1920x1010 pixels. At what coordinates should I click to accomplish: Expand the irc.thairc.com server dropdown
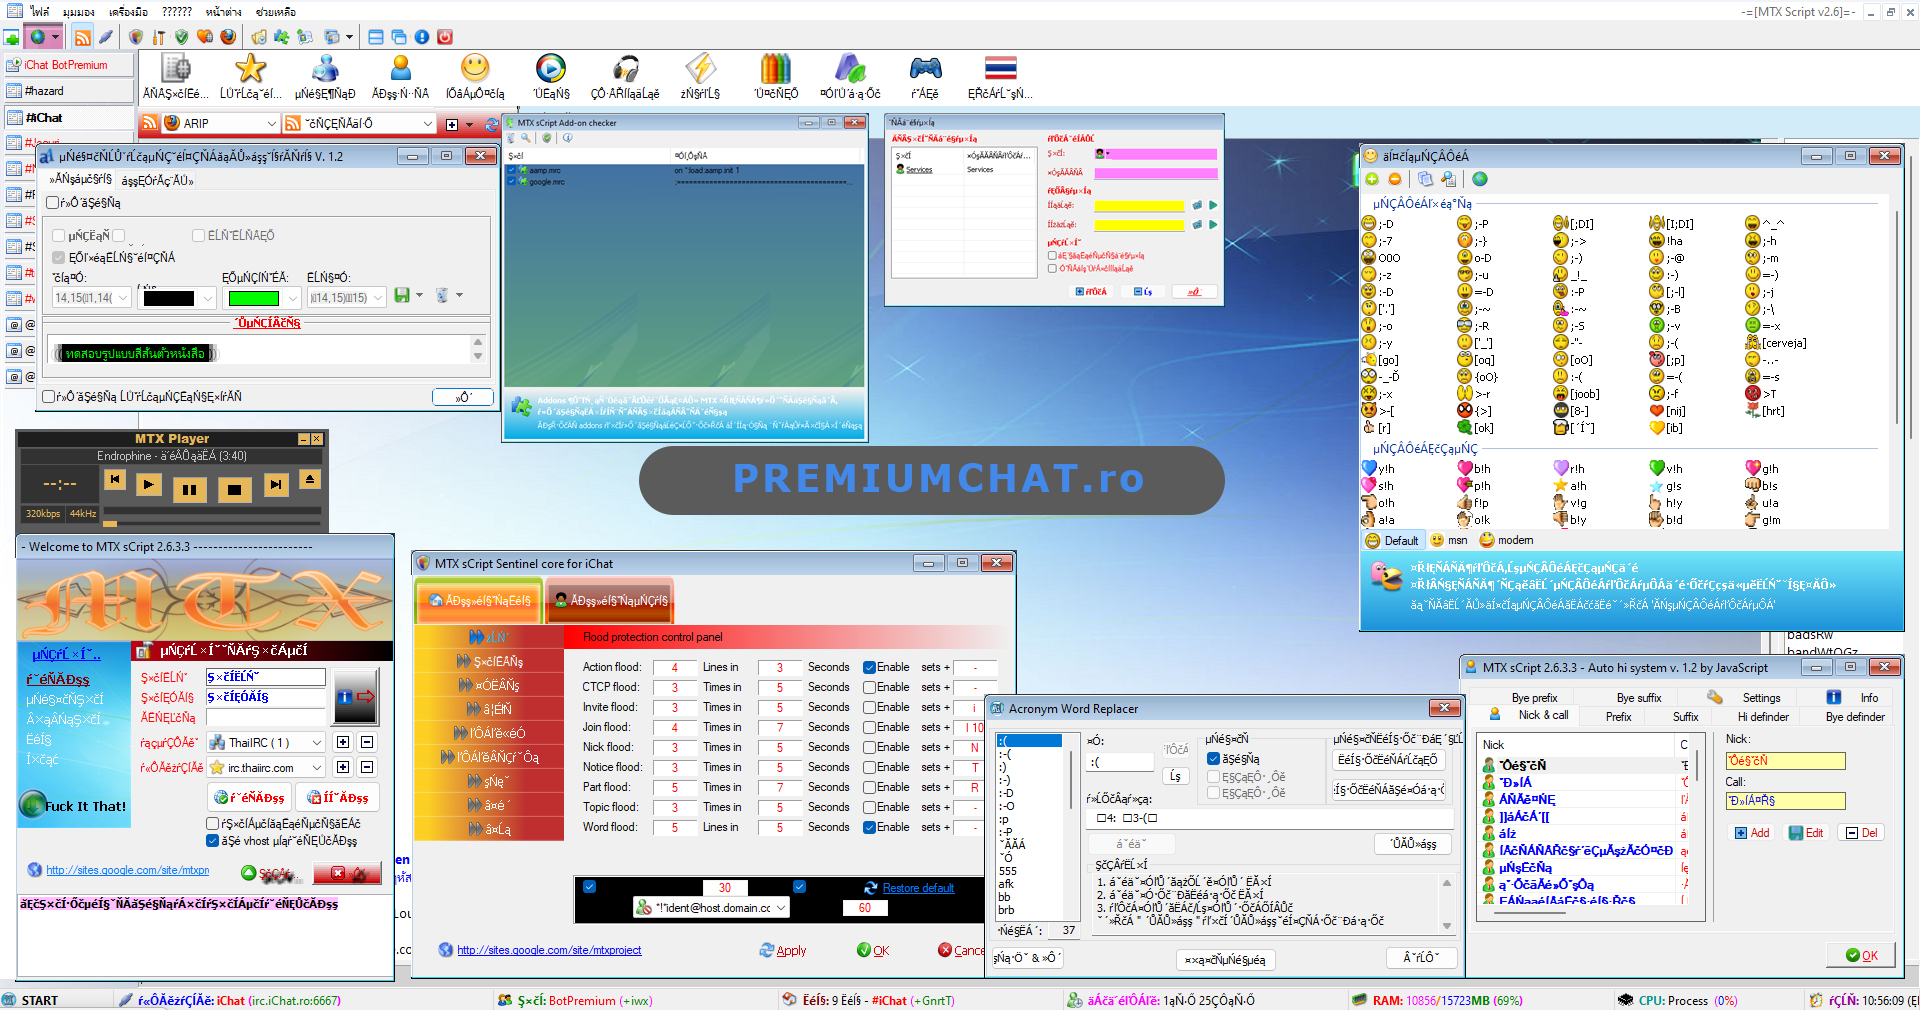point(317,768)
